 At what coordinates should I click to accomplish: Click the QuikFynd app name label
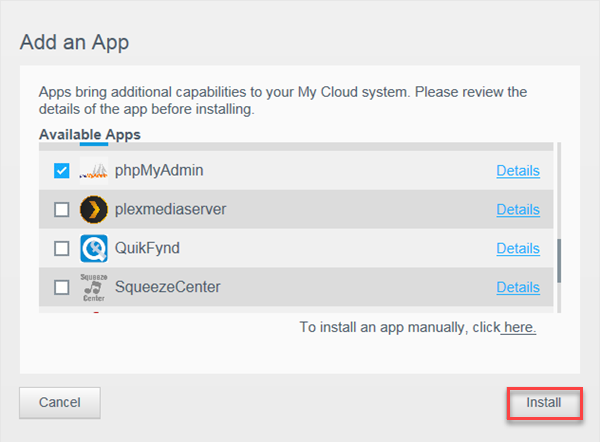147,248
